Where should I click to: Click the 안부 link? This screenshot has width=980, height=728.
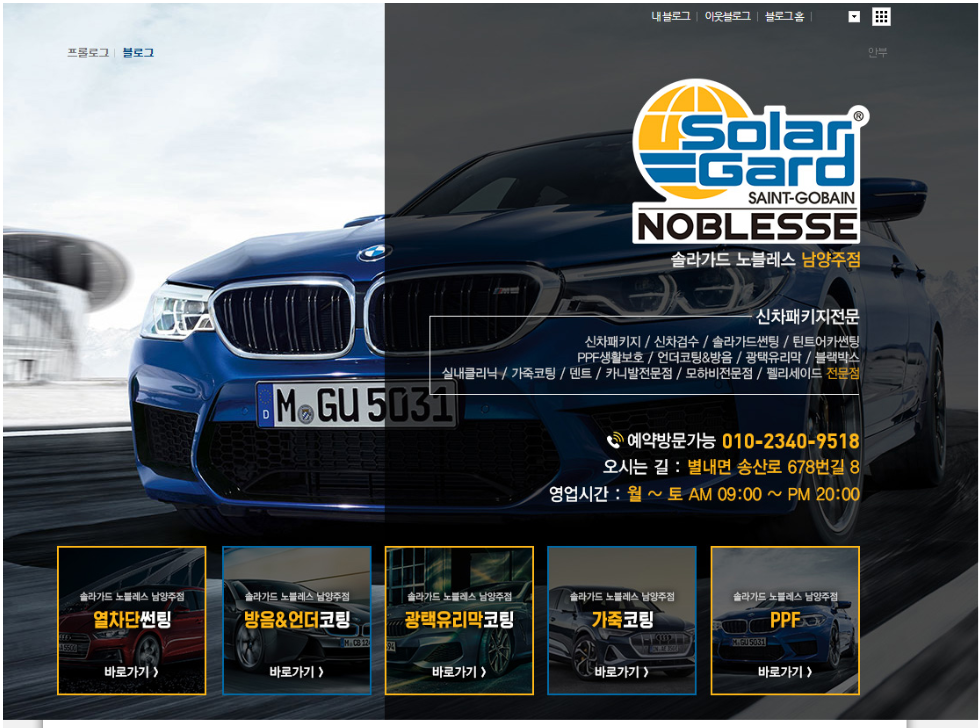point(878,52)
